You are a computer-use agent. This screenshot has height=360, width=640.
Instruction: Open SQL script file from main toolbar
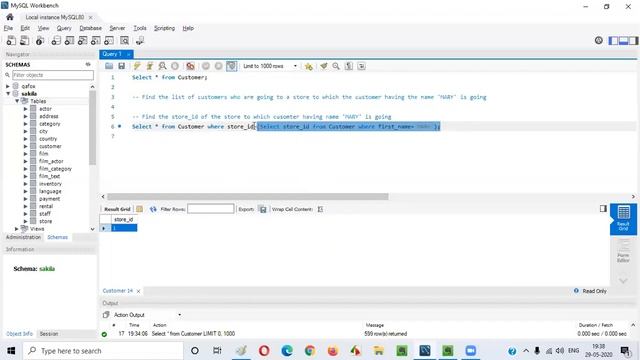25,41
